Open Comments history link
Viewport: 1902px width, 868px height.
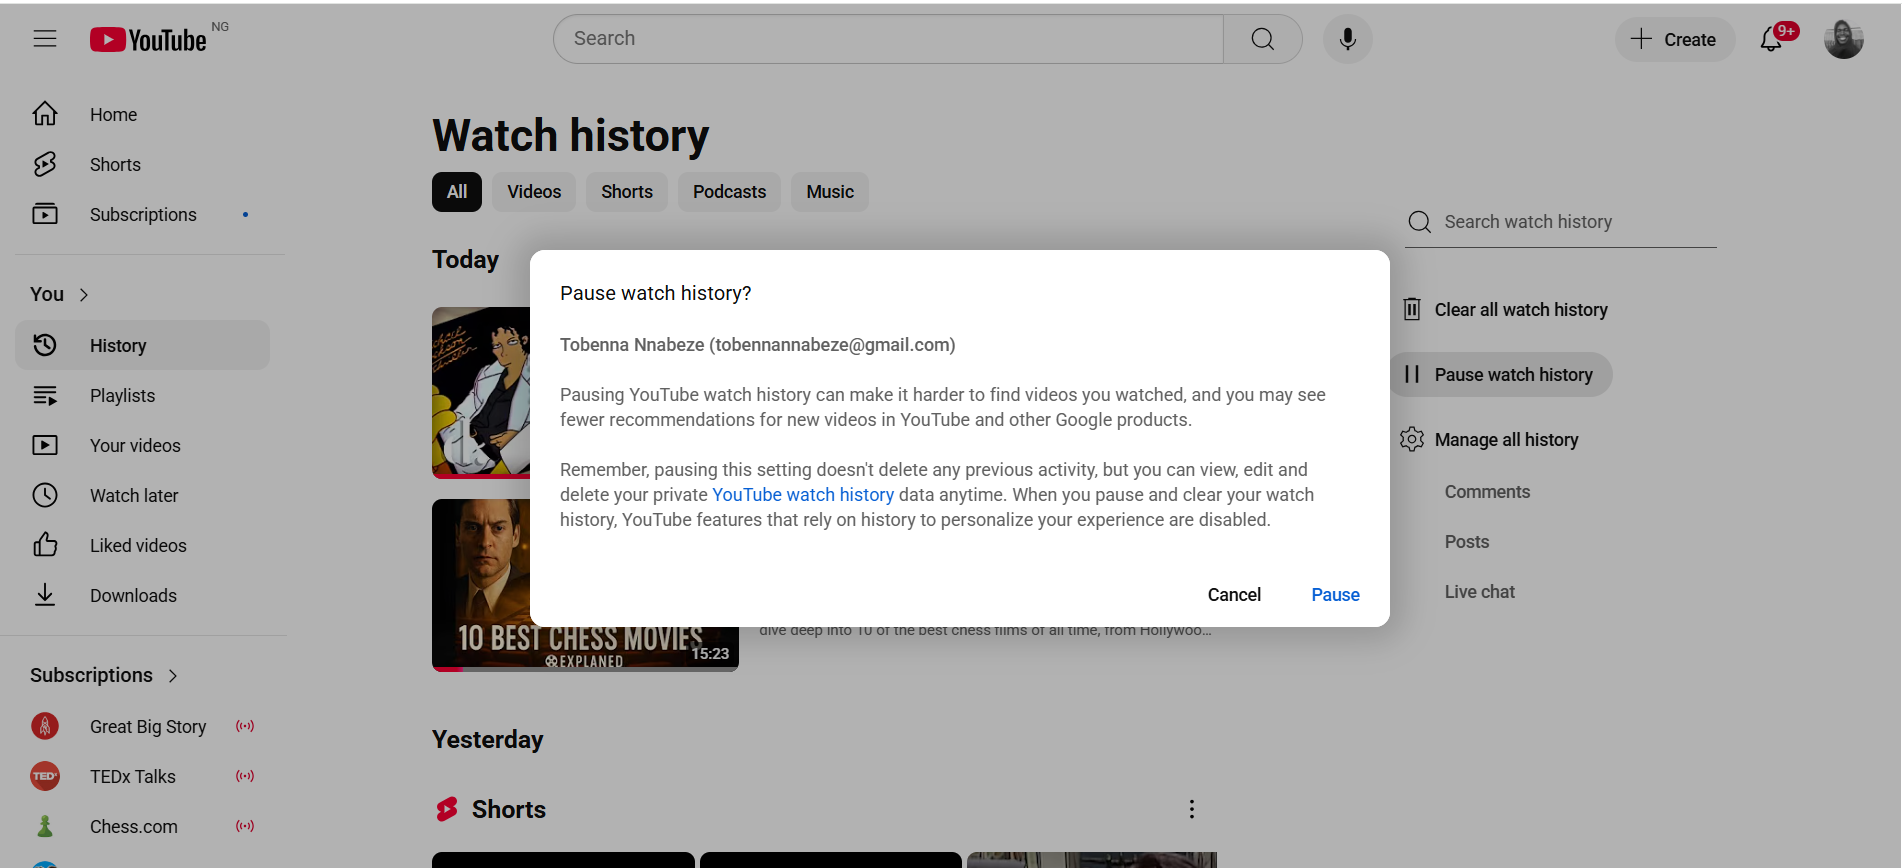point(1487,492)
